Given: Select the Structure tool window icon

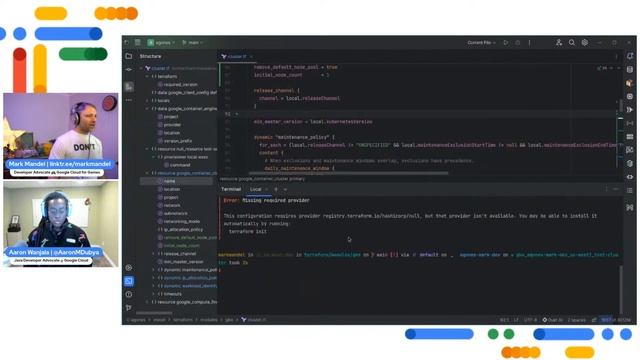Looking at the screenshot, I should (x=129, y=87).
